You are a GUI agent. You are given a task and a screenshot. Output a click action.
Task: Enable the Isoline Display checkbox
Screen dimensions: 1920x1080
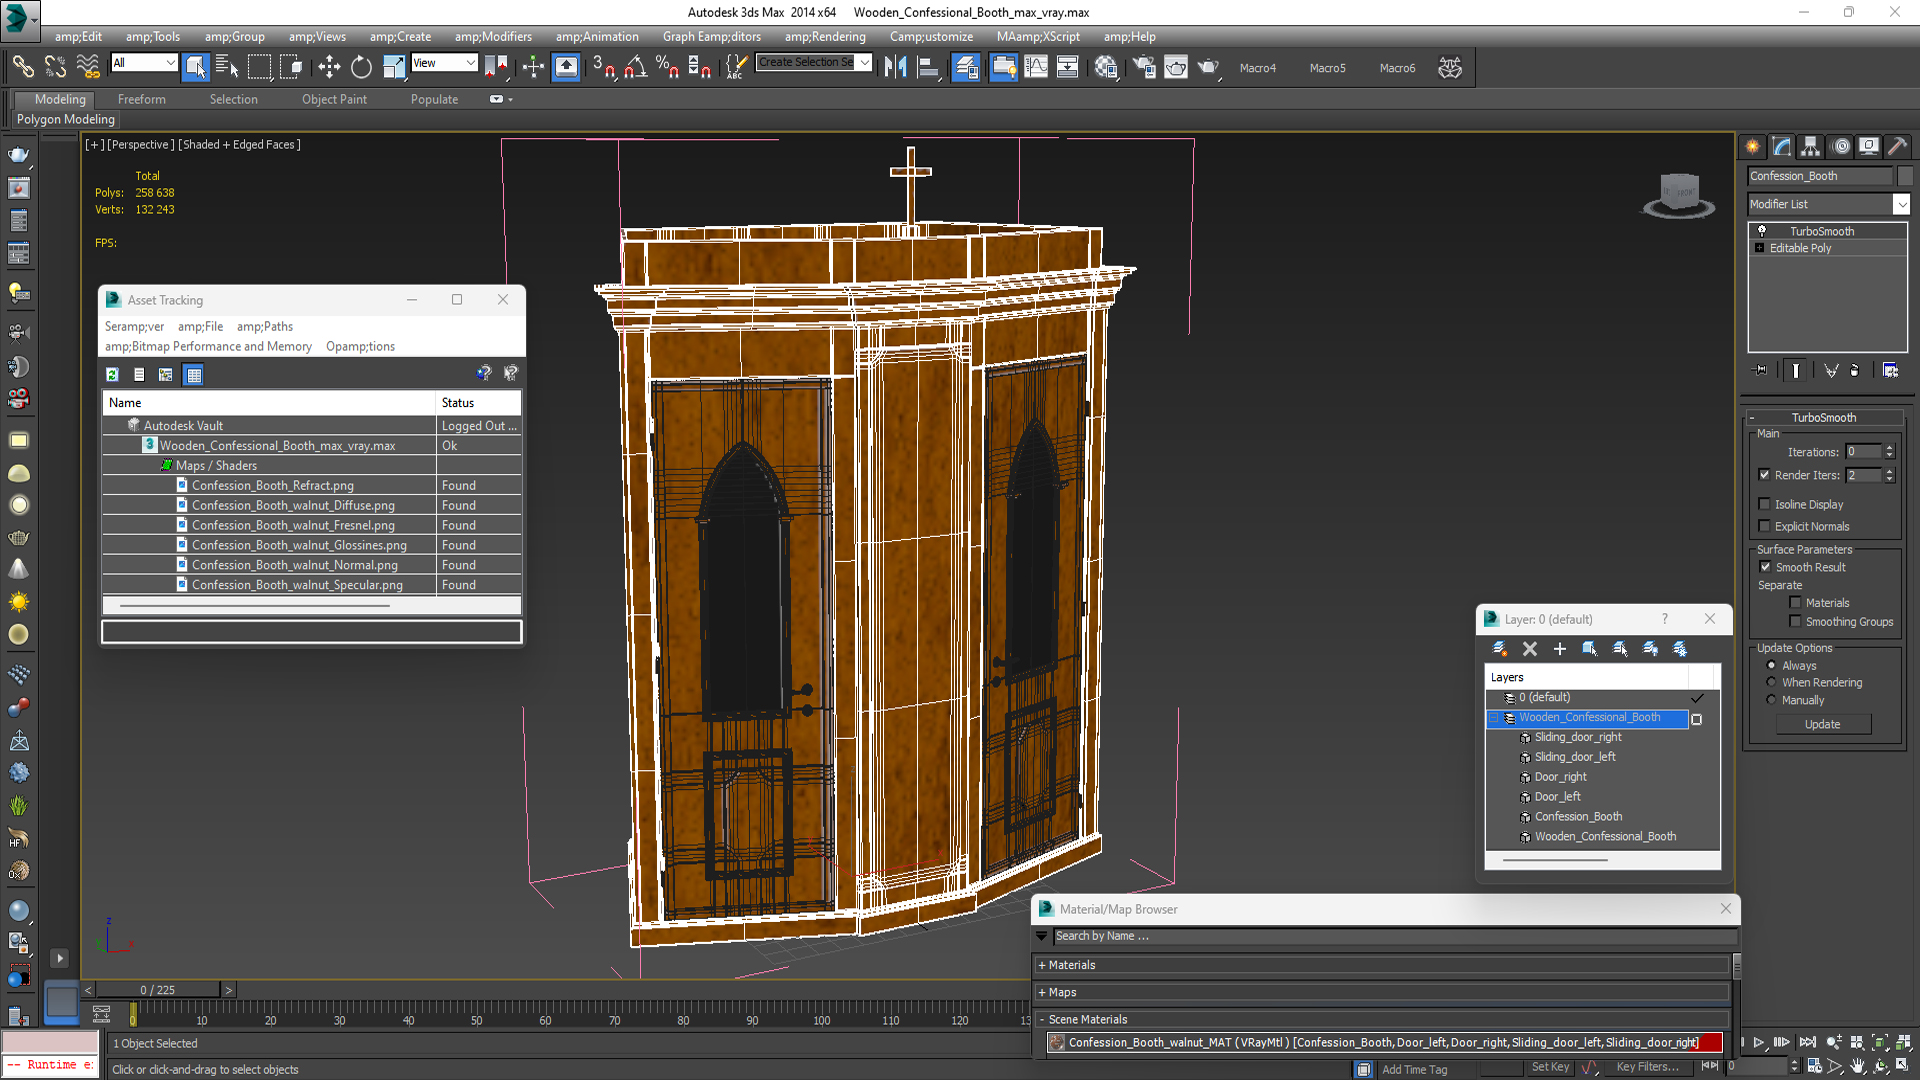coord(1765,504)
